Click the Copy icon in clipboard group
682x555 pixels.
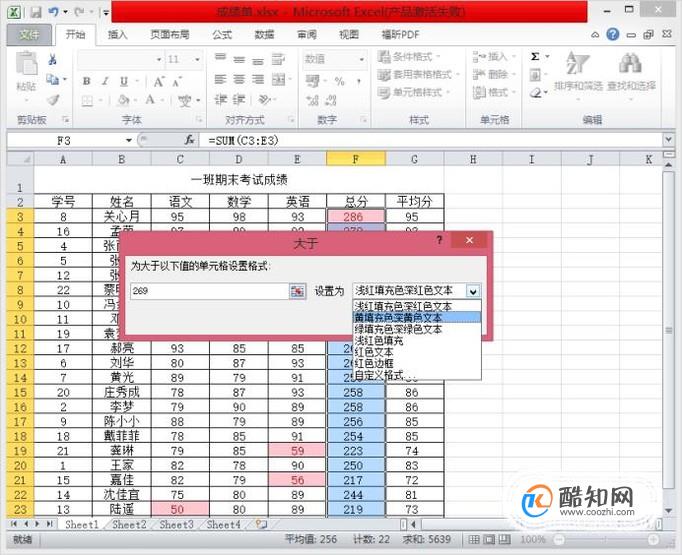point(53,80)
